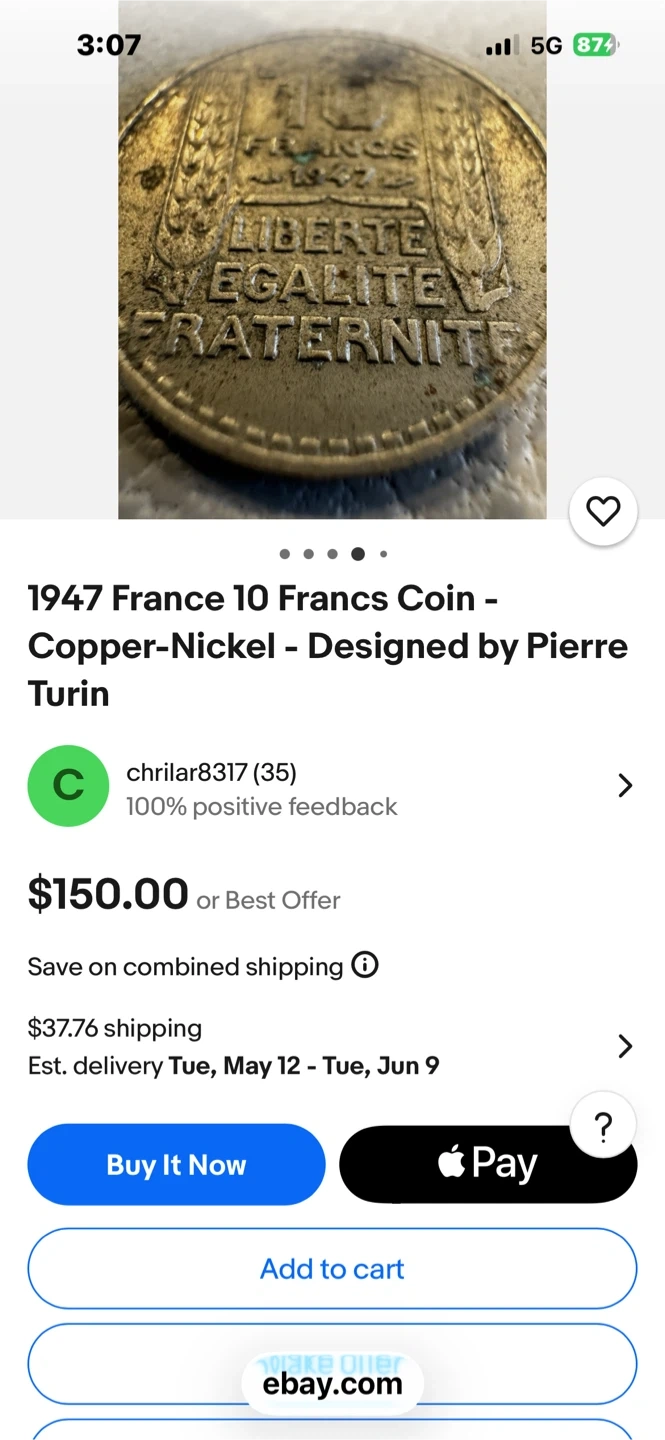
Task: Tap the Save on combined shipping text
Action: click(185, 967)
